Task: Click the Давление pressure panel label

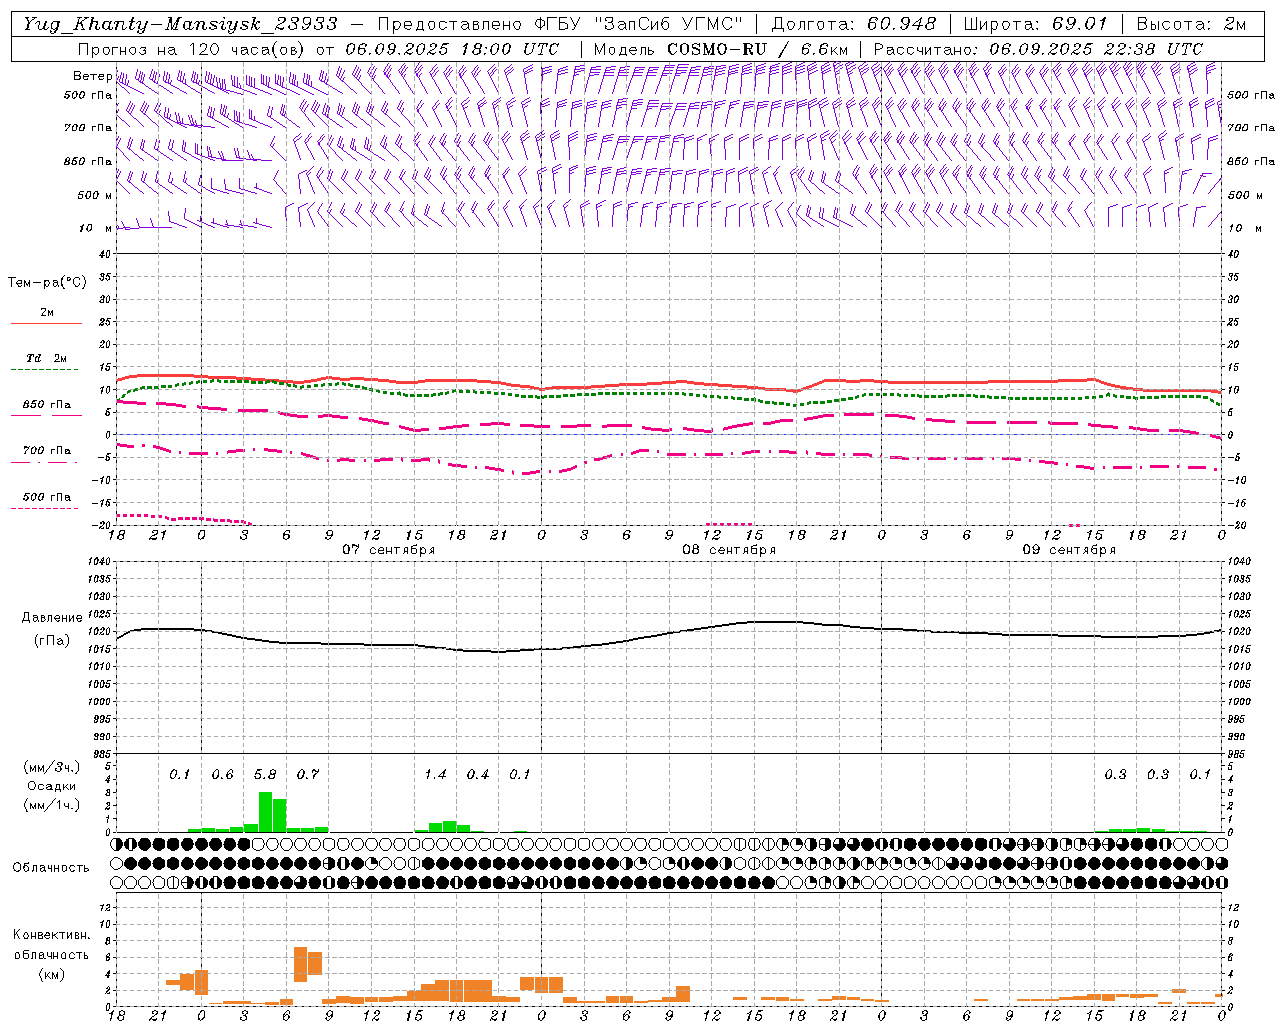Action: point(52,618)
